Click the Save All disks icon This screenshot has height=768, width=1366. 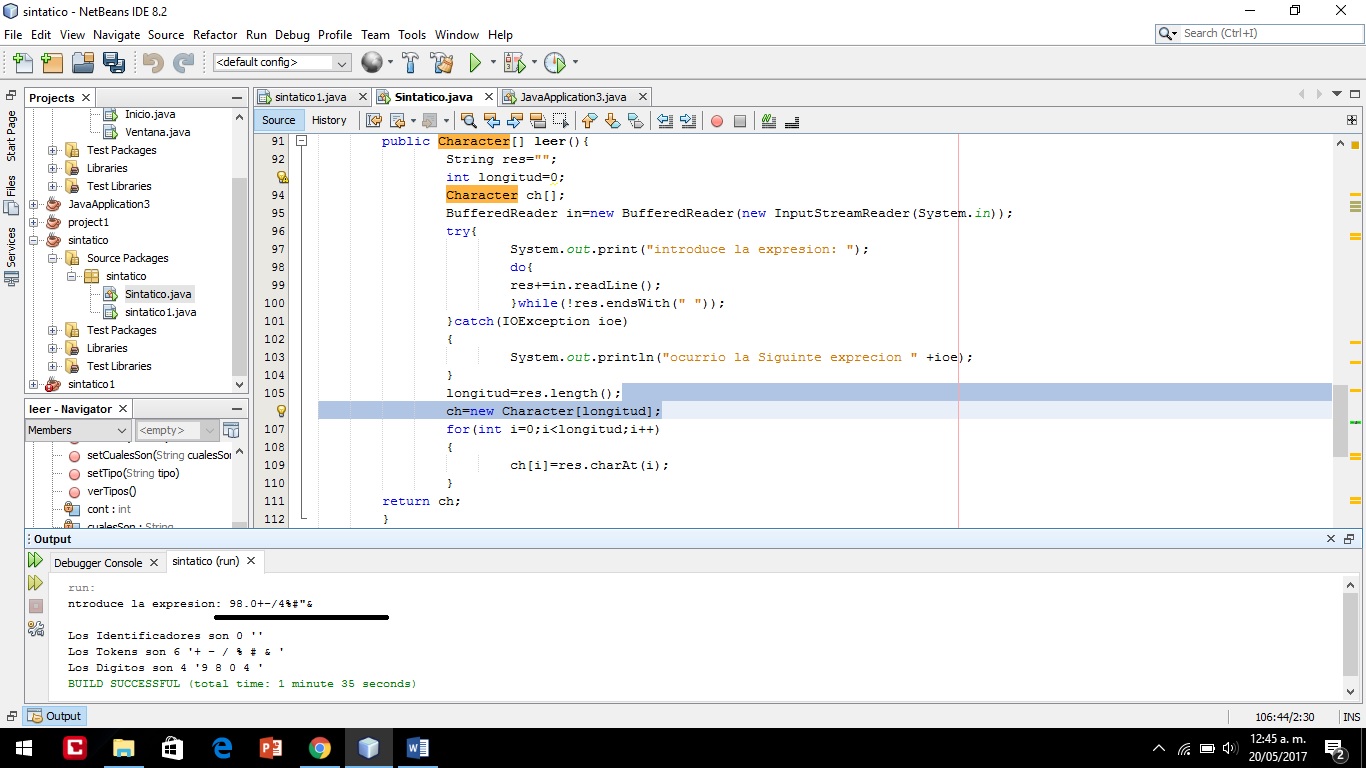tap(114, 63)
